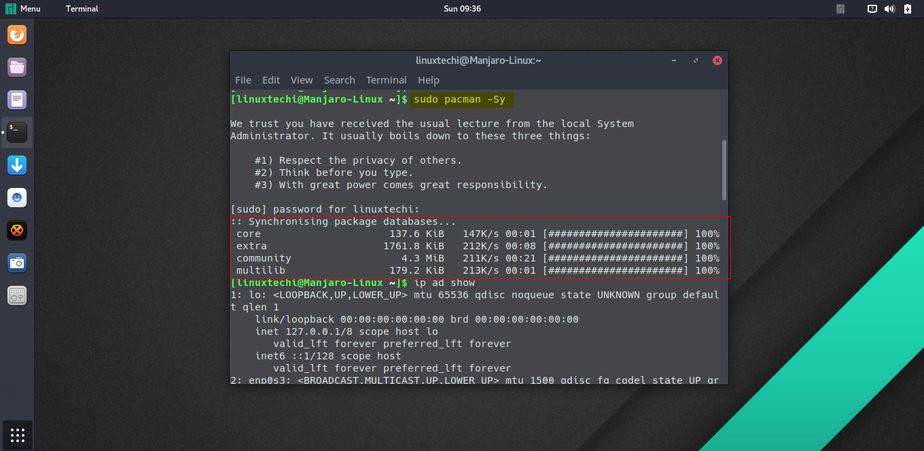
Task: Show all applications grid
Action: click(x=18, y=435)
